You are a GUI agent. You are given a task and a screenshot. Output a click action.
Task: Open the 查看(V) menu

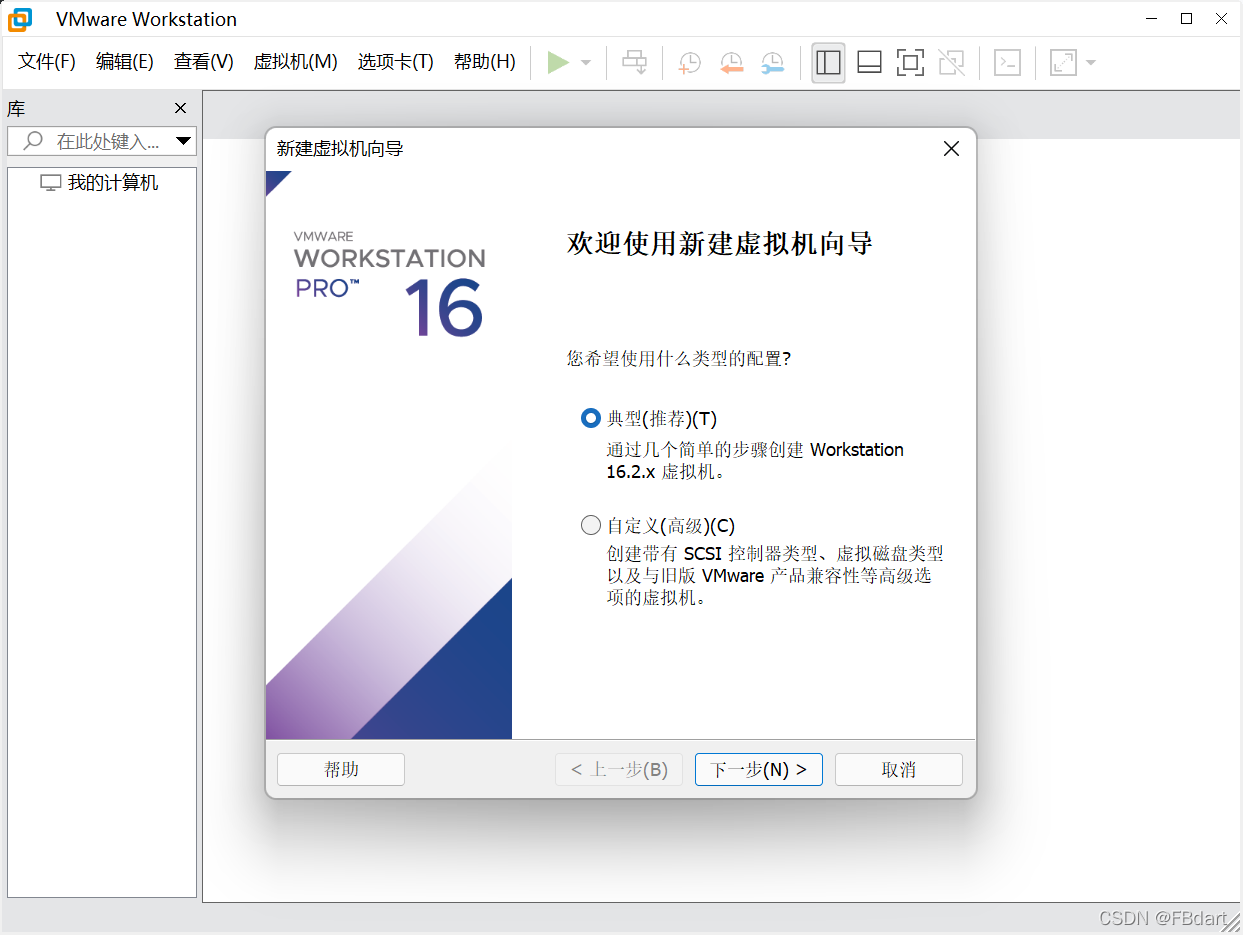point(204,62)
